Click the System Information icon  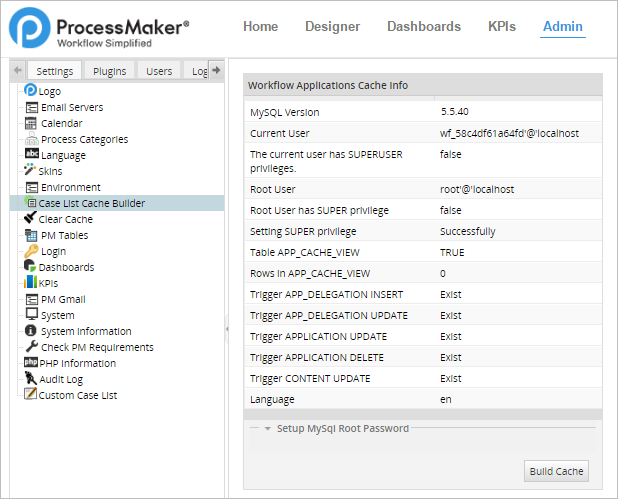[31, 331]
